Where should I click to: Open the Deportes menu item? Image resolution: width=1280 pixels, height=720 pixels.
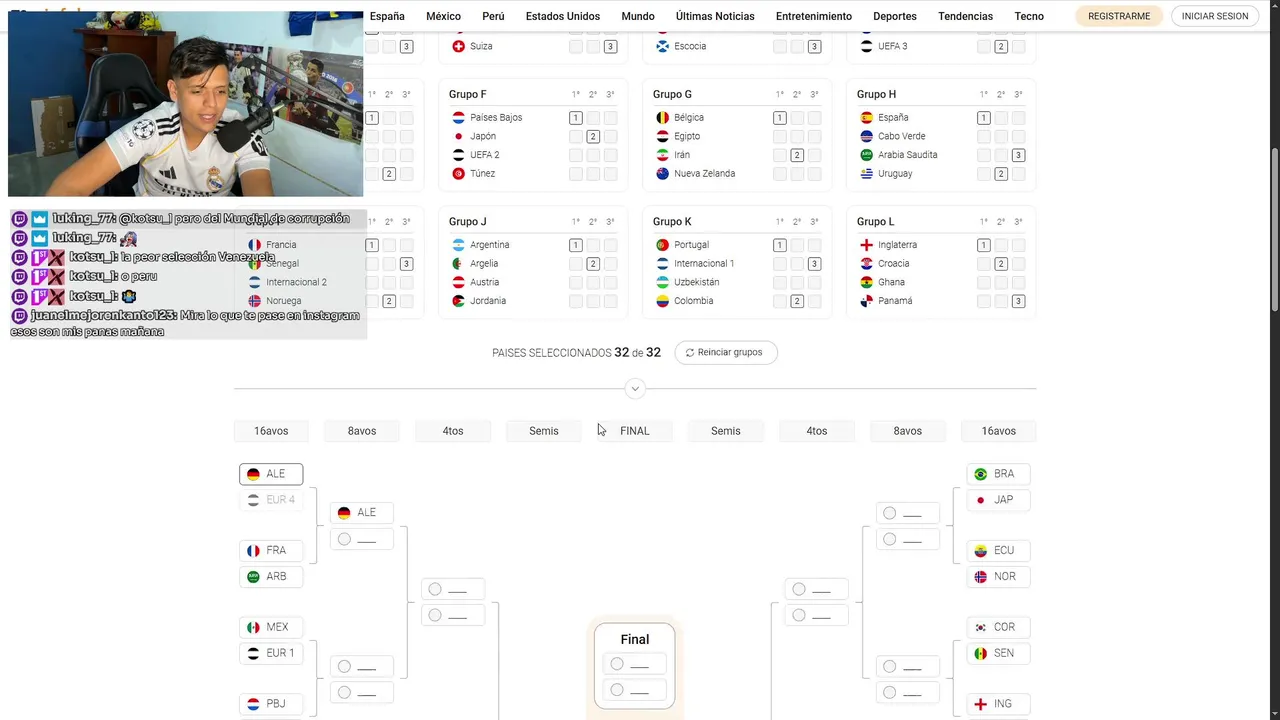coord(894,16)
